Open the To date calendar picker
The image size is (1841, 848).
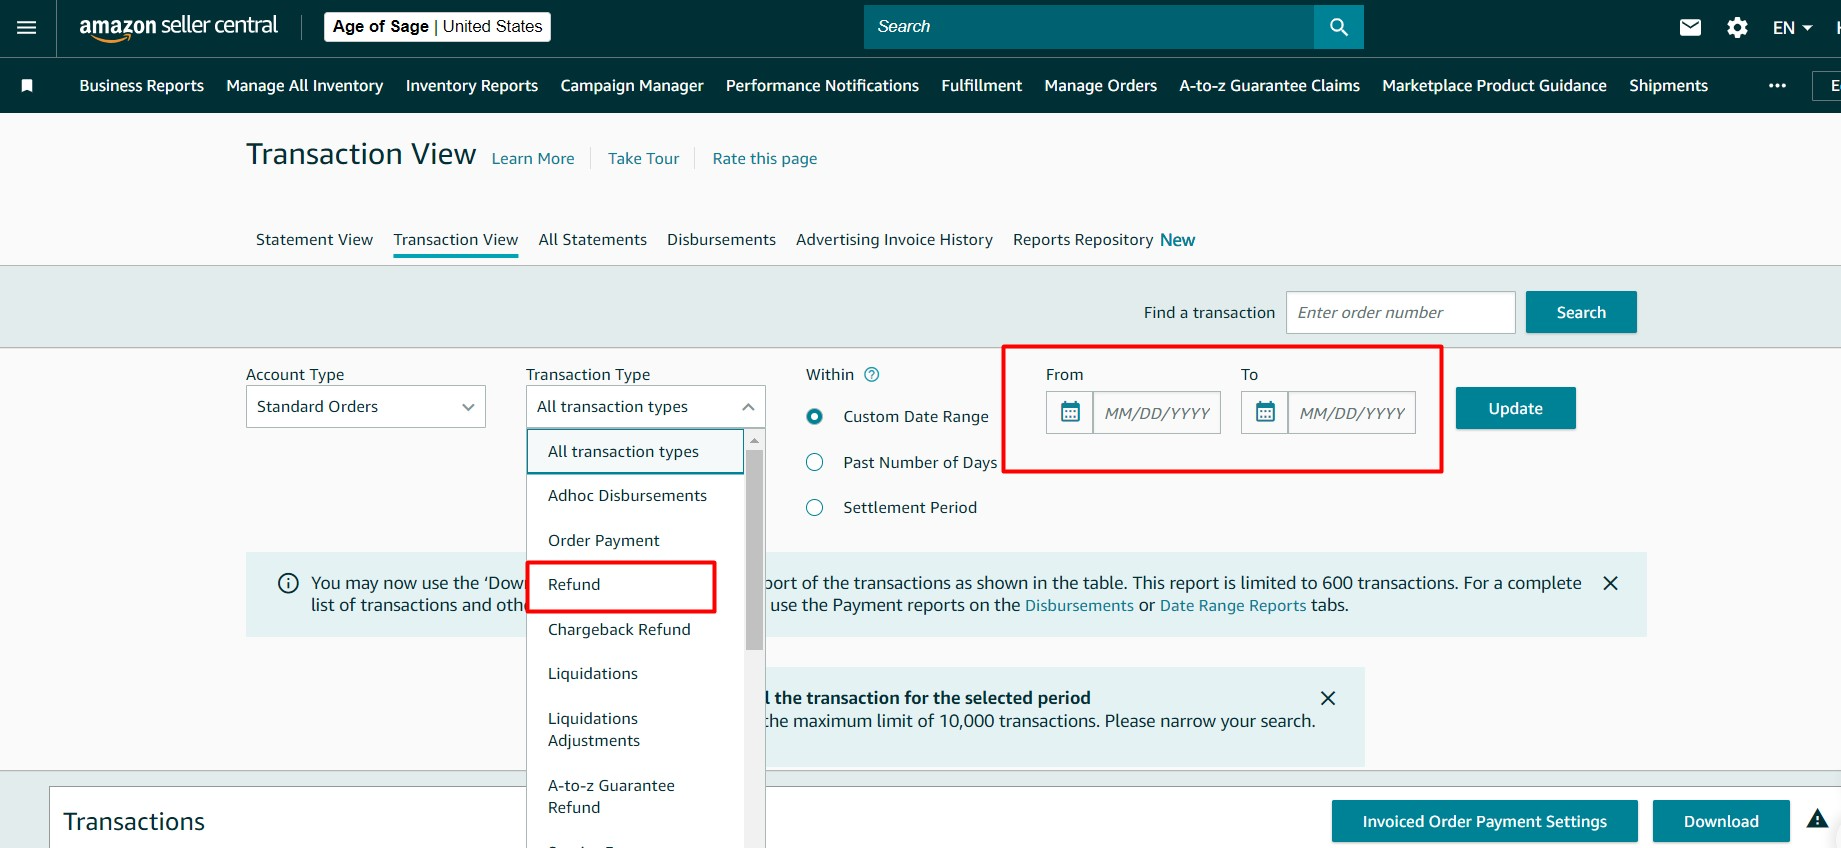pyautogui.click(x=1265, y=412)
